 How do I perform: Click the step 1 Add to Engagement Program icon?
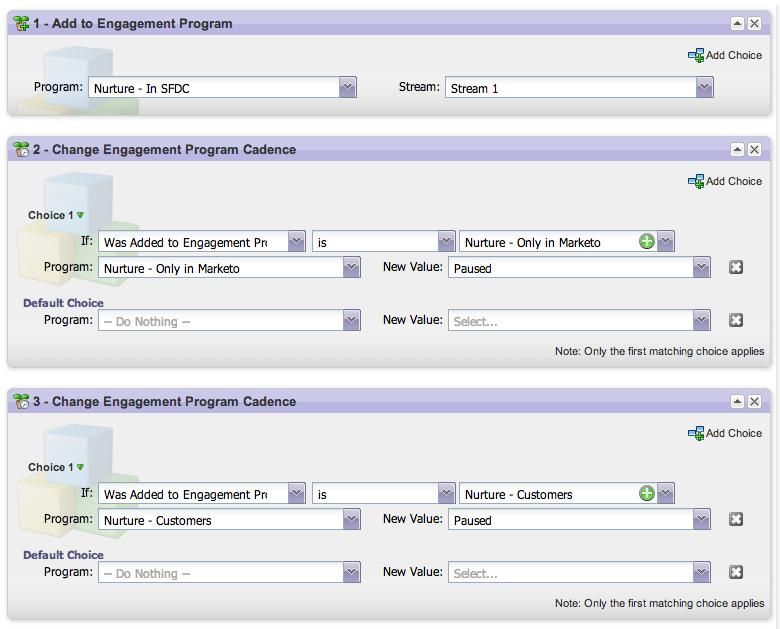click(x=21, y=23)
